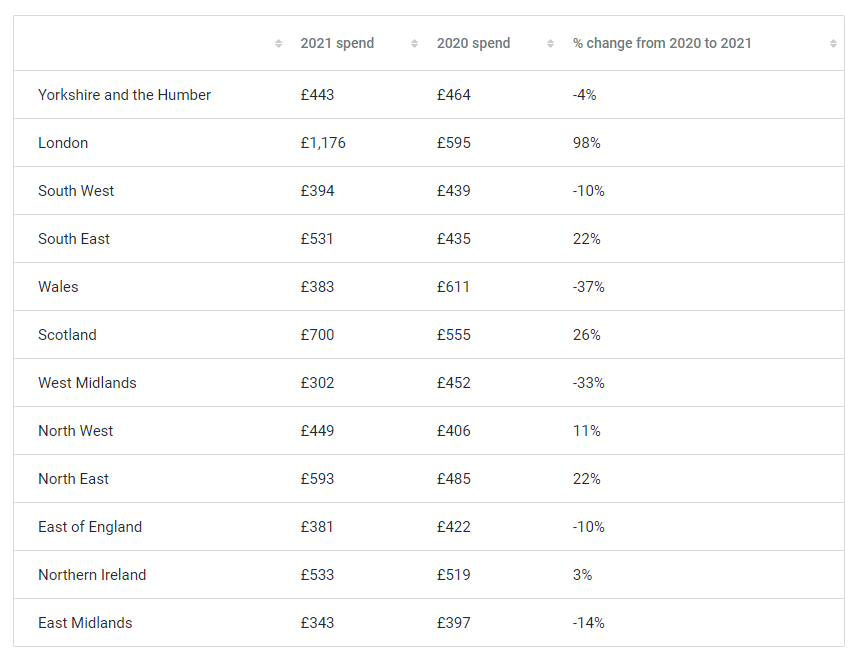Select the Yorkshire and the Humber row label
863x670 pixels.
[x=124, y=95]
